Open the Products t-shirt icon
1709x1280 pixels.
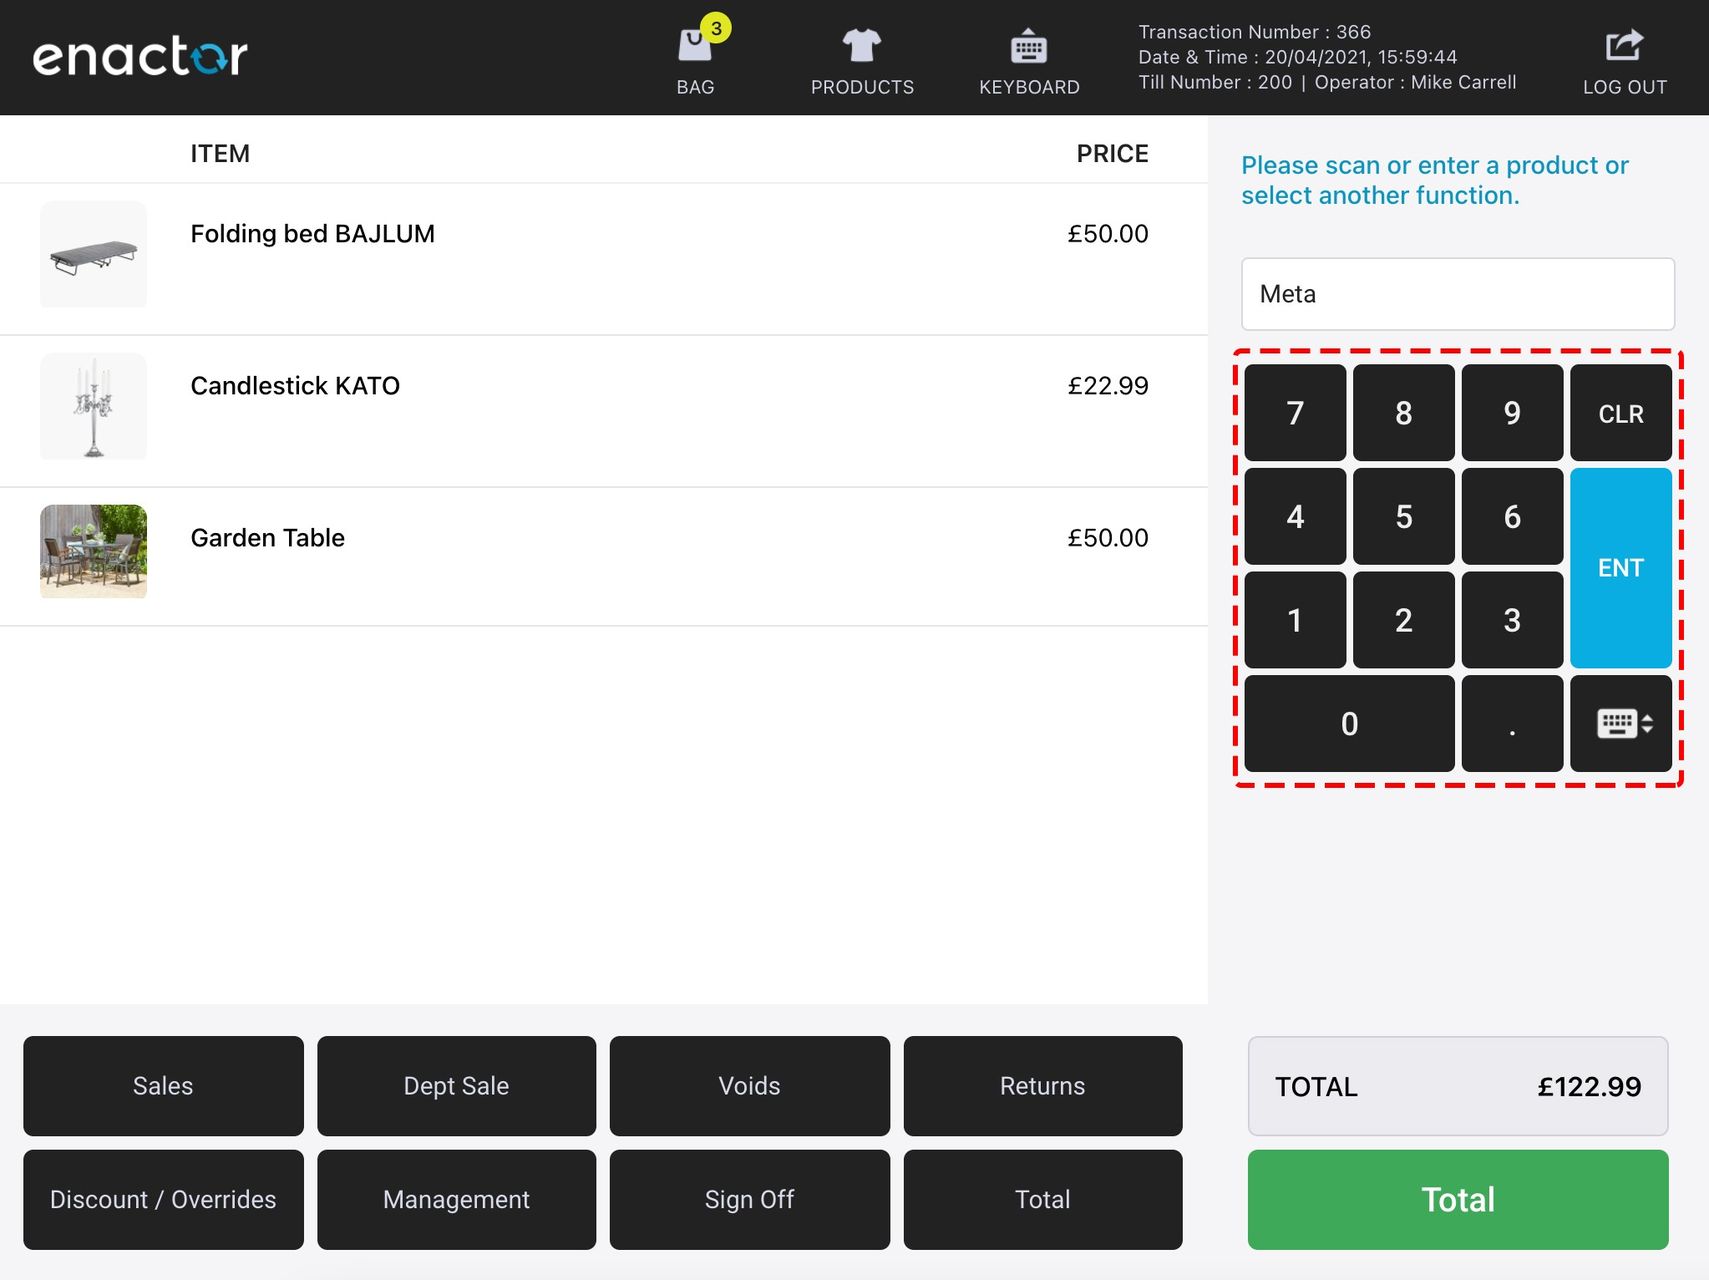coord(861,48)
